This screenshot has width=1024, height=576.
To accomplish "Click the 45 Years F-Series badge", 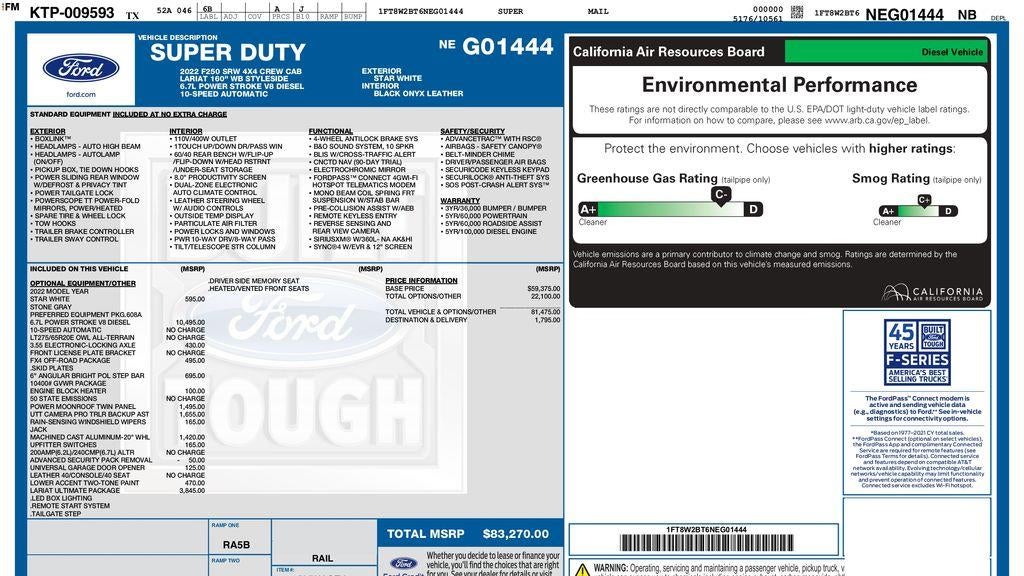I will [917, 351].
